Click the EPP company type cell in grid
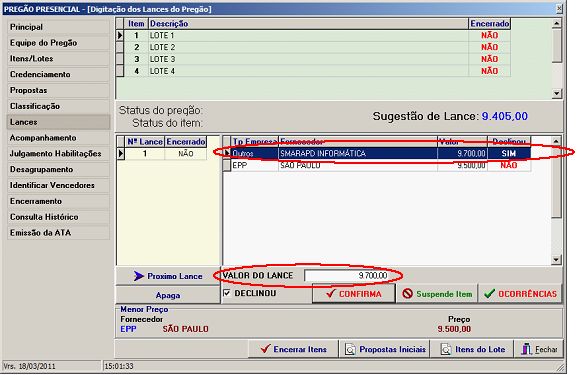Screen dimensions: 578x375 click(x=255, y=166)
